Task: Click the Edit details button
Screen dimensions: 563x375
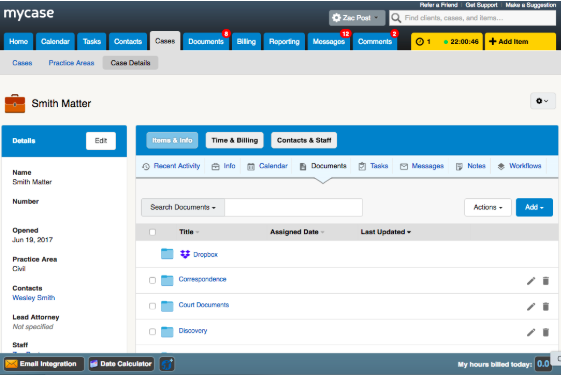Action: click(x=101, y=141)
